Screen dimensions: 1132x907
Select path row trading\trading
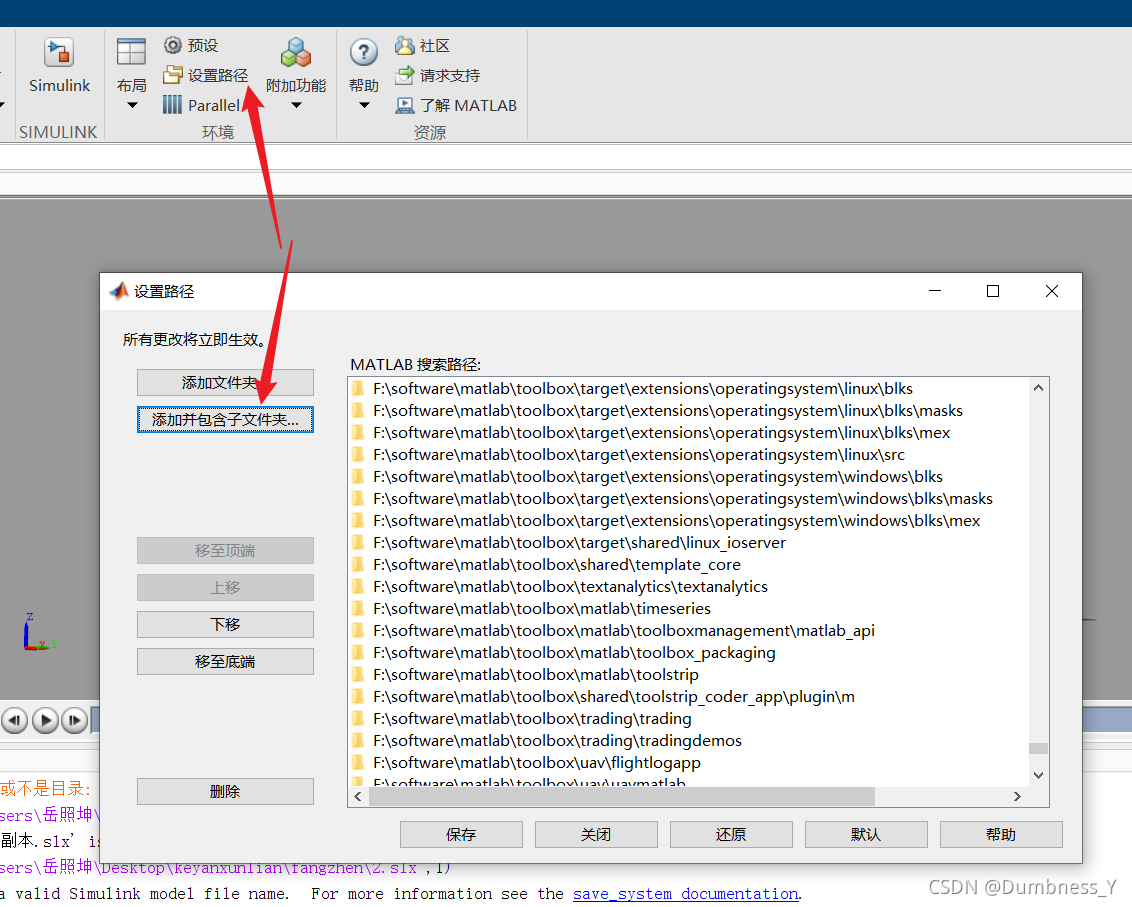click(689, 719)
